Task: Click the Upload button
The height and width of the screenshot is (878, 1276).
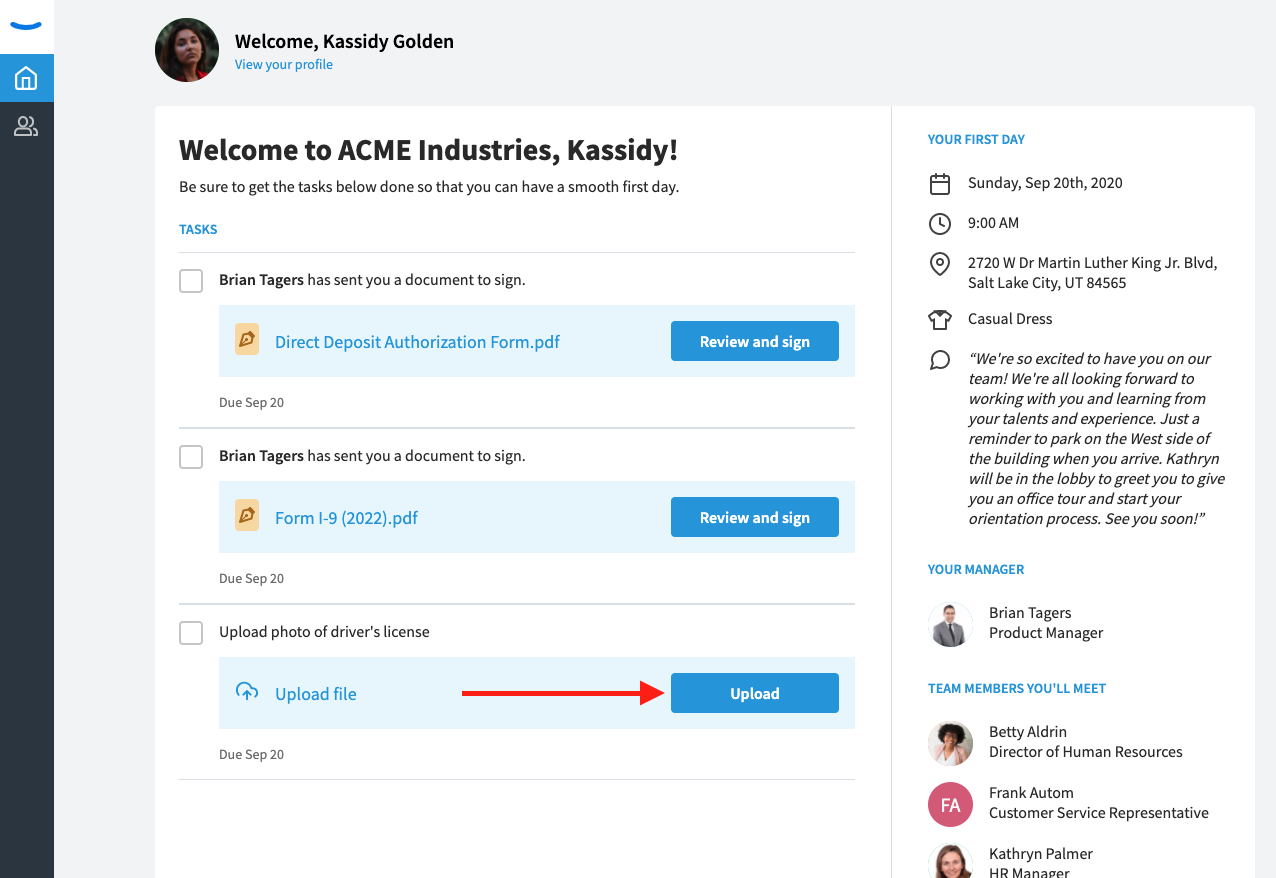Action: [x=754, y=693]
